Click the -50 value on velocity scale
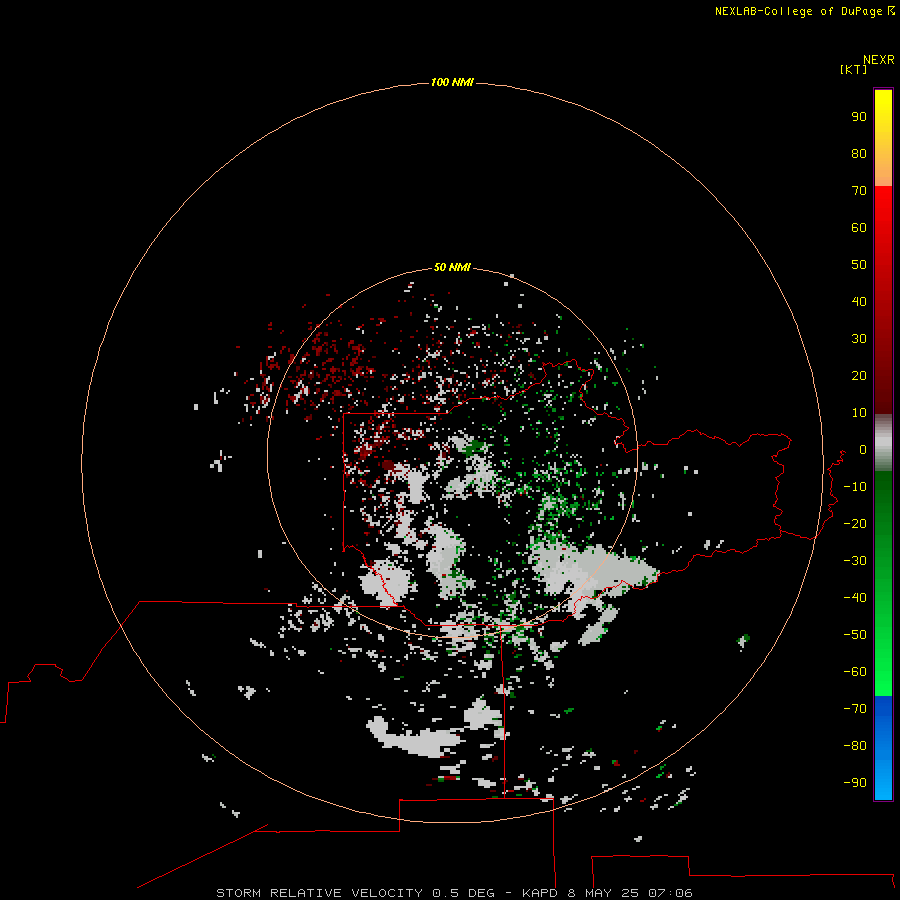Image resolution: width=900 pixels, height=900 pixels. tap(855, 635)
